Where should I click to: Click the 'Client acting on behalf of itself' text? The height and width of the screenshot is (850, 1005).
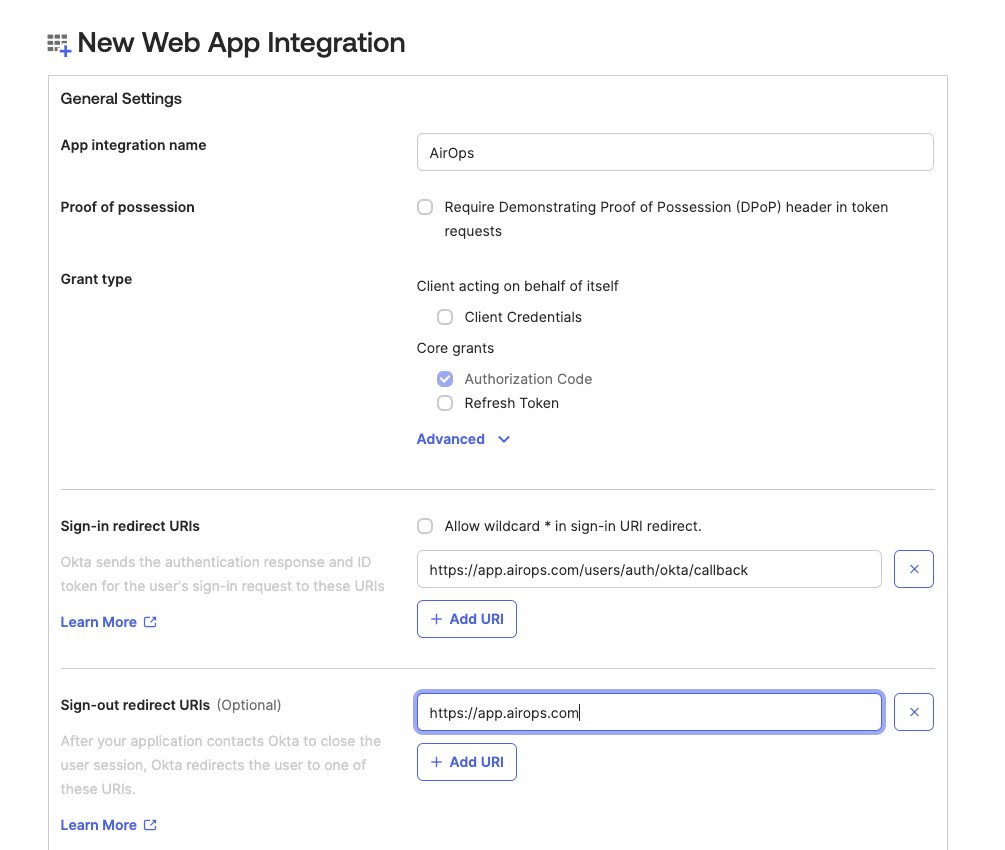517,286
